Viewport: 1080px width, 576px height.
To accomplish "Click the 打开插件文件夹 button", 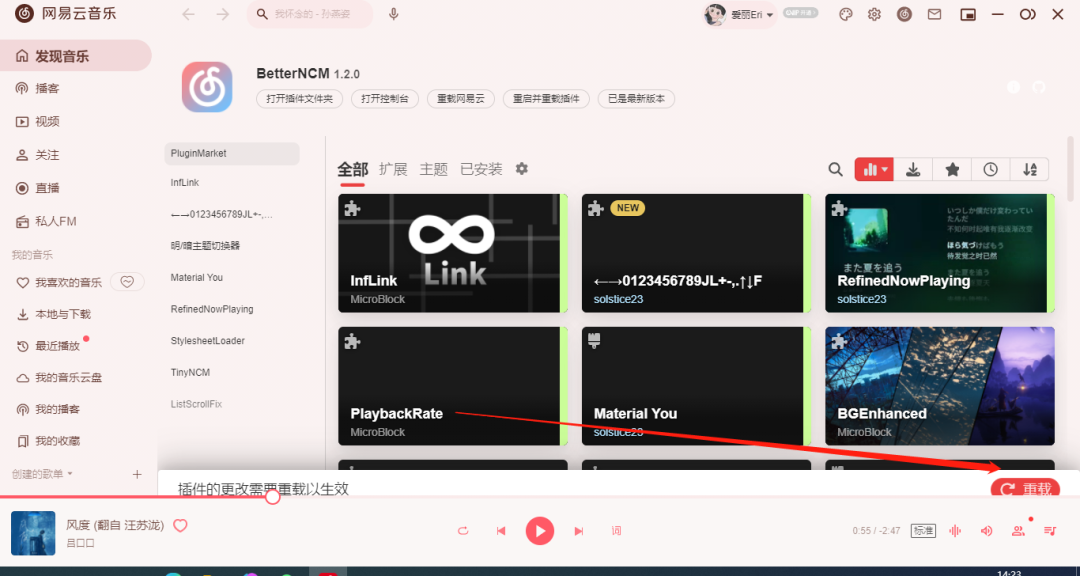I will pyautogui.click(x=300, y=99).
